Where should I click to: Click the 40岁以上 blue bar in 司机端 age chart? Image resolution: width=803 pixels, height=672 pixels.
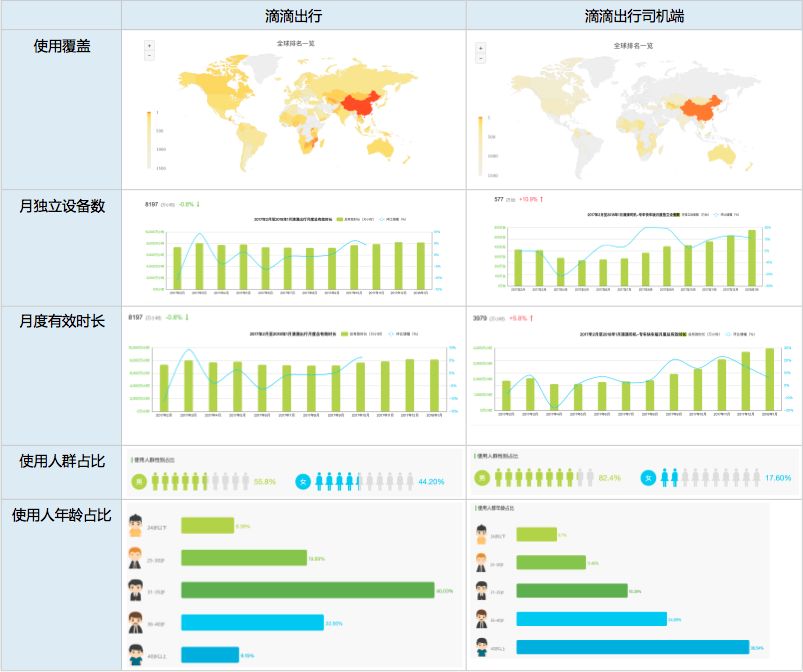(632, 647)
